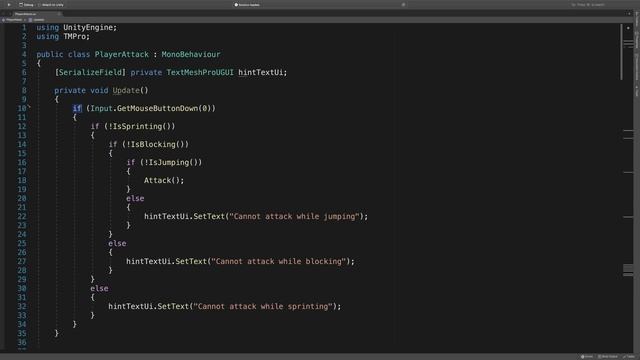This screenshot has width=640, height=360.
Task: Click 'hintTextUi' in the field declaration line
Action: click(260, 72)
